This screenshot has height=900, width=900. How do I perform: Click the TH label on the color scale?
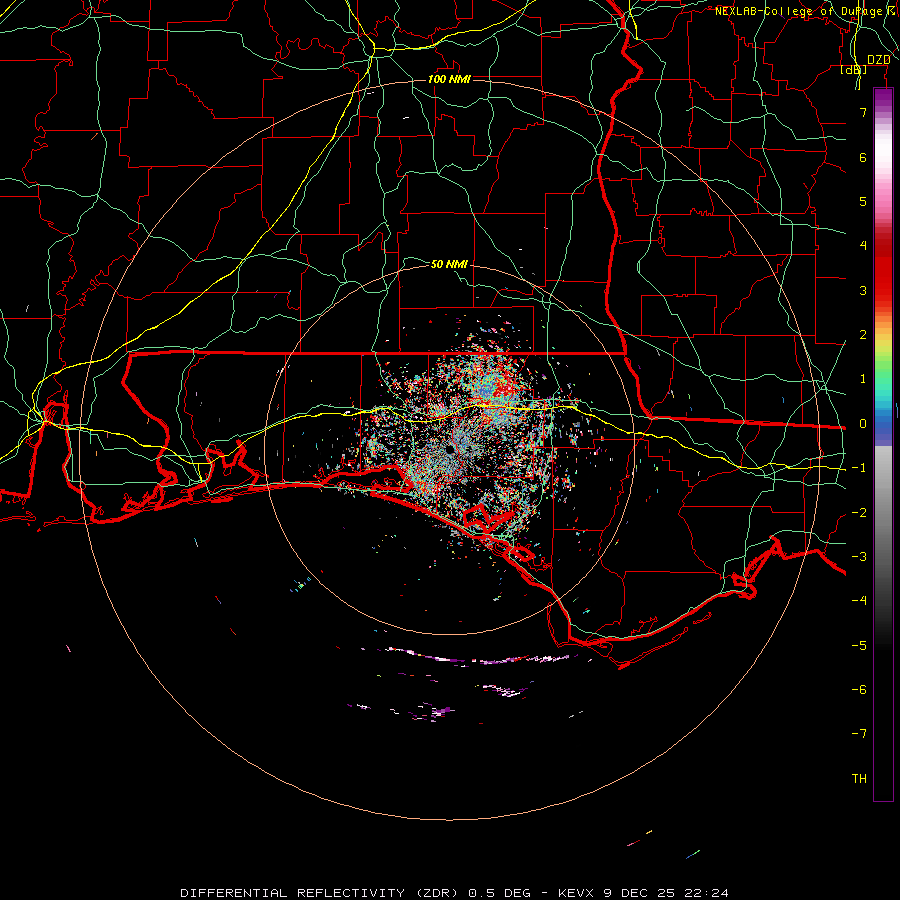pyautogui.click(x=859, y=779)
